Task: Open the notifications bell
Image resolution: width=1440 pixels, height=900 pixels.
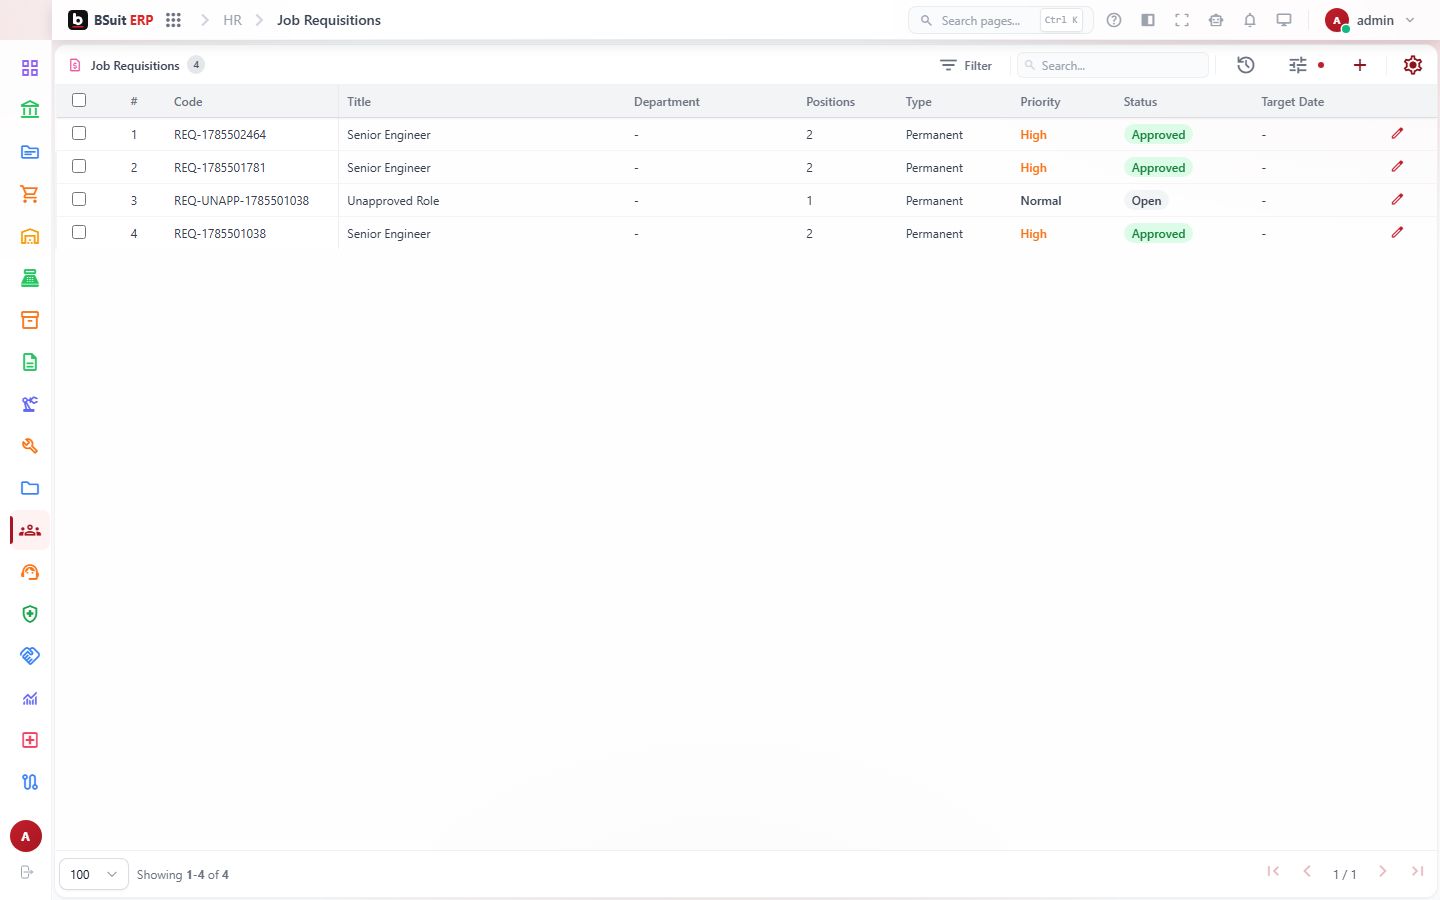Action: tap(1250, 20)
